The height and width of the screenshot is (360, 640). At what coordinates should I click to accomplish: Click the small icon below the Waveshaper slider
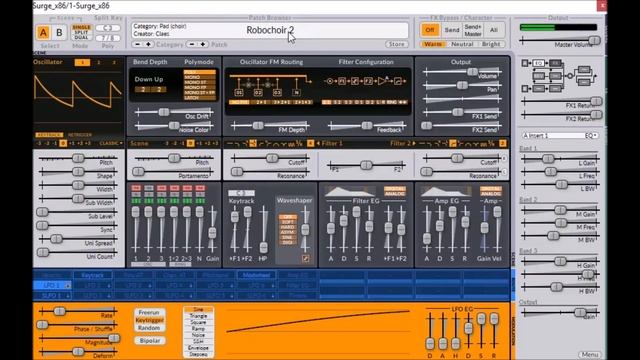305,258
